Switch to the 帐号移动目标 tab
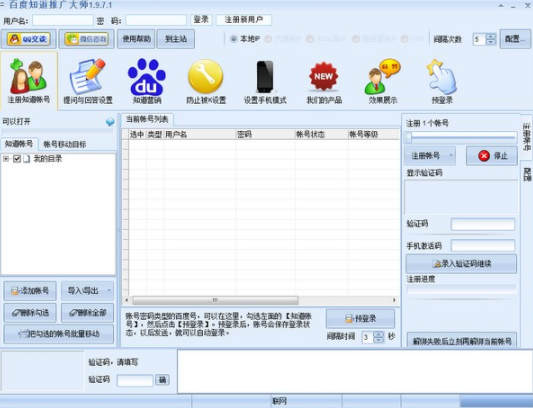This screenshot has height=408, width=533. point(65,144)
